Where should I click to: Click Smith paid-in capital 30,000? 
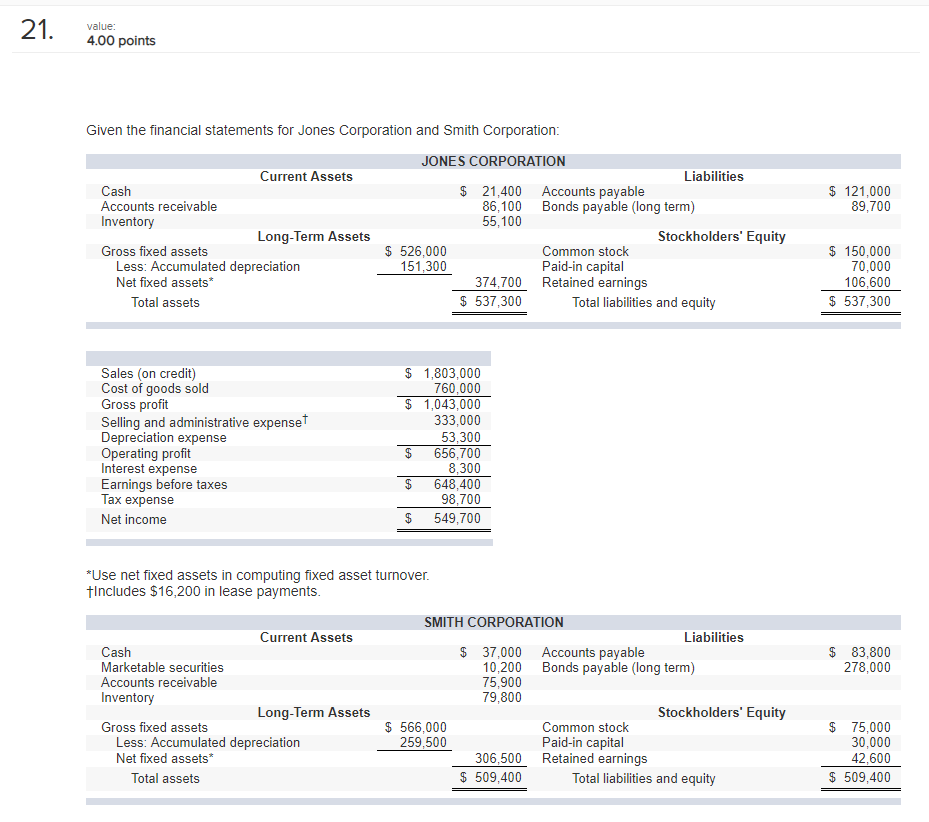pyautogui.click(x=871, y=743)
